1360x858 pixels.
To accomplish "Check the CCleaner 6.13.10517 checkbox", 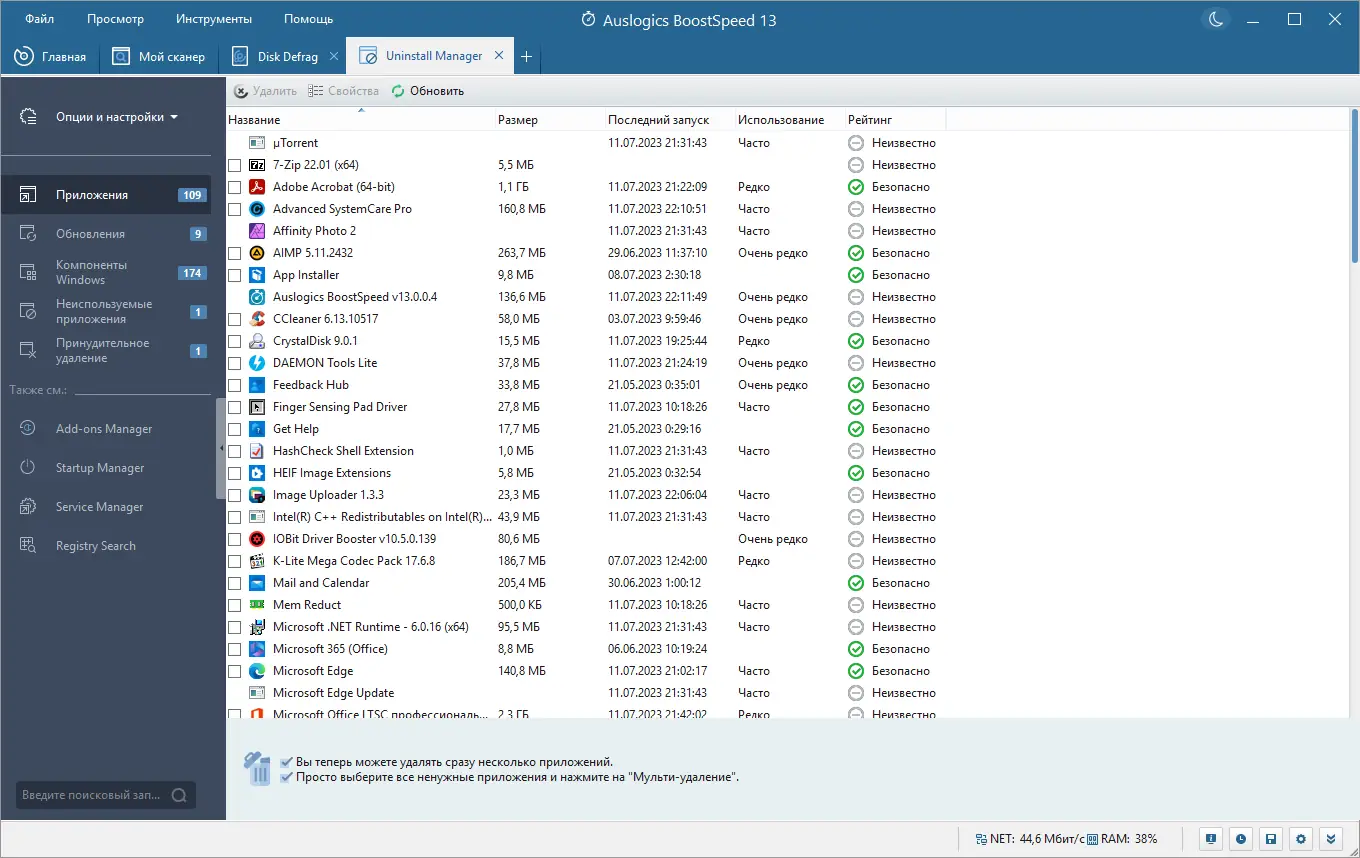I will click(x=235, y=319).
